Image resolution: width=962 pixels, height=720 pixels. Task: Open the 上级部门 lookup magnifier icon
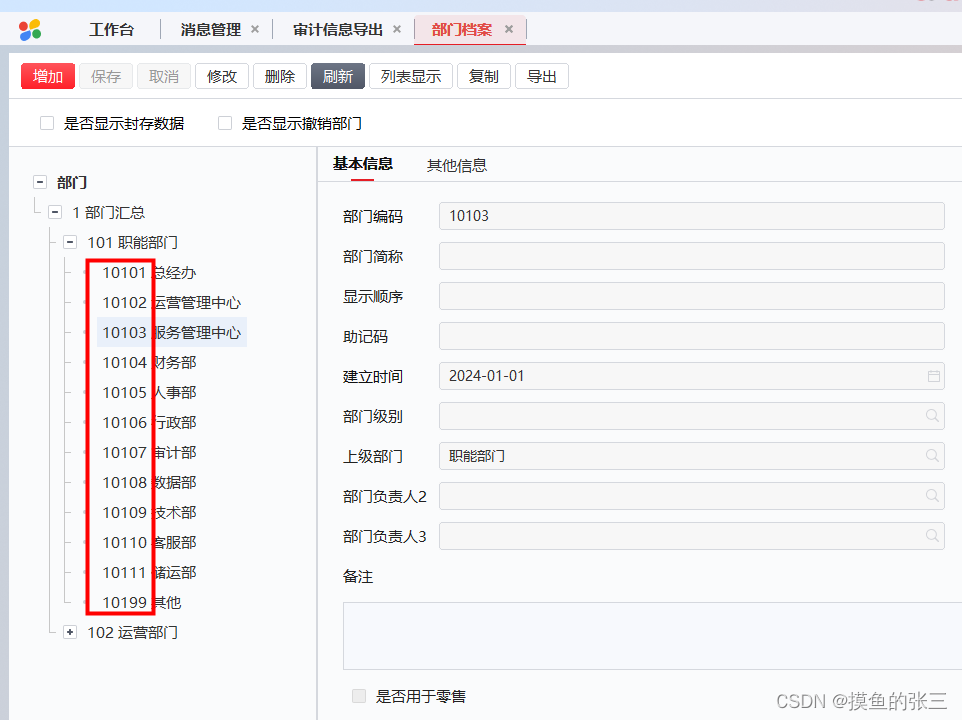(932, 455)
